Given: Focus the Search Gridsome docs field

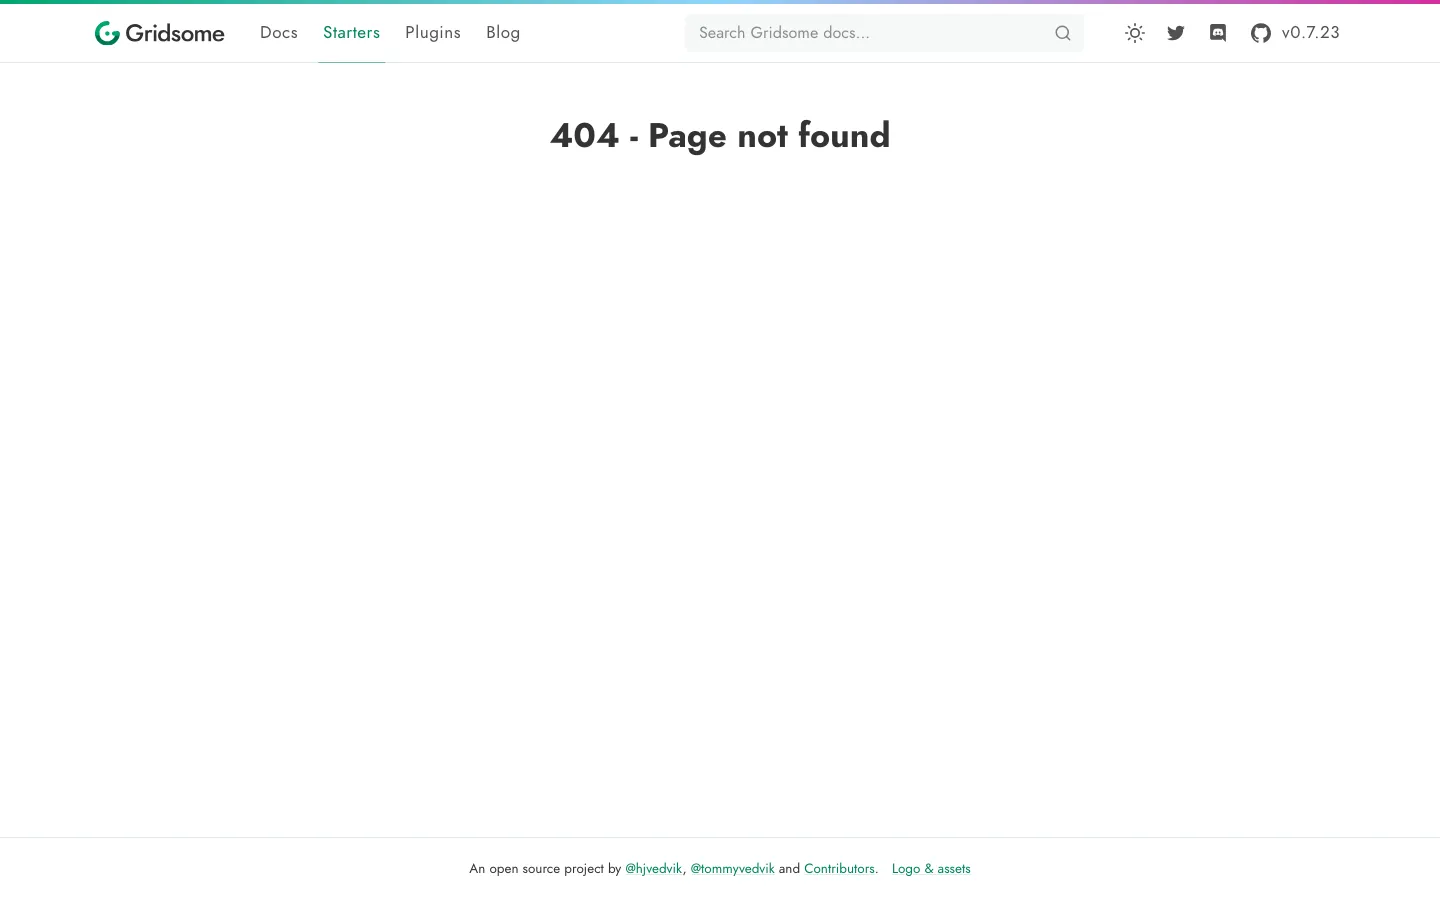Looking at the screenshot, I should click(884, 33).
